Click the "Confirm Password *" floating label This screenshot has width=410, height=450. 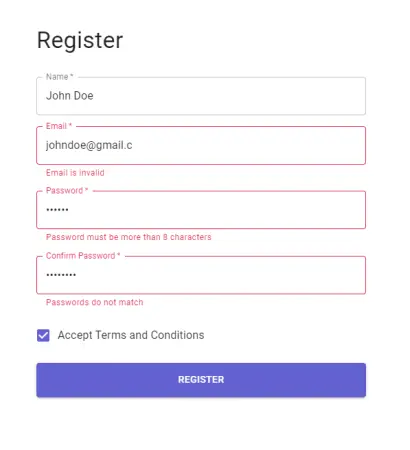pyautogui.click(x=83, y=256)
